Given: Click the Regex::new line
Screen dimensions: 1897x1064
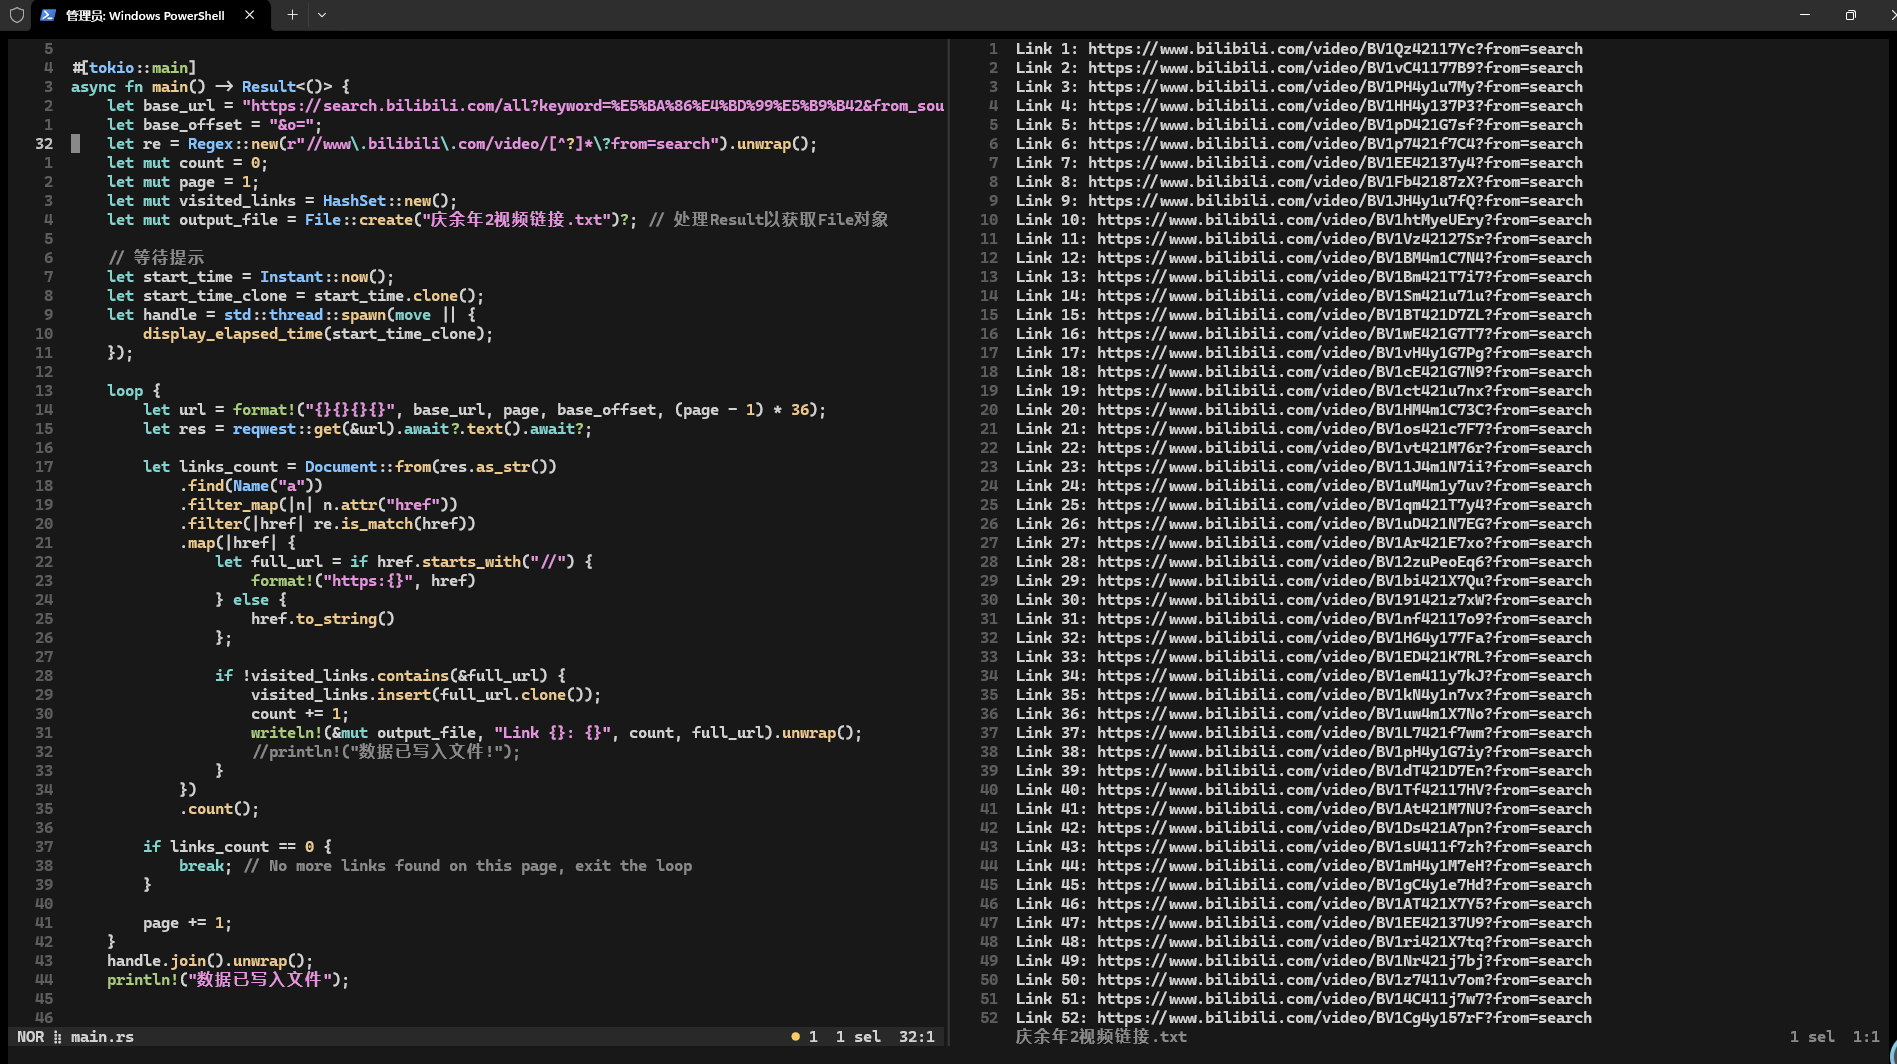Looking at the screenshot, I should [x=462, y=144].
